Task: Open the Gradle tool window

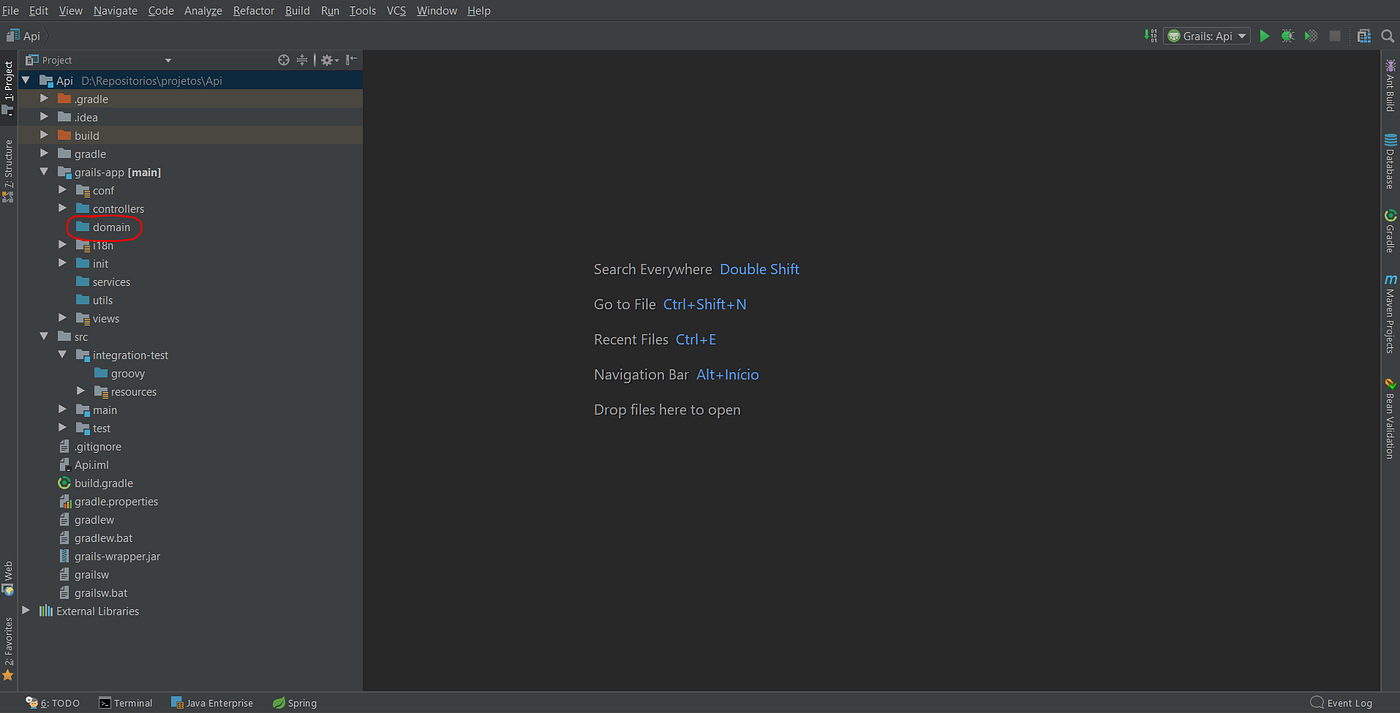Action: [1391, 230]
